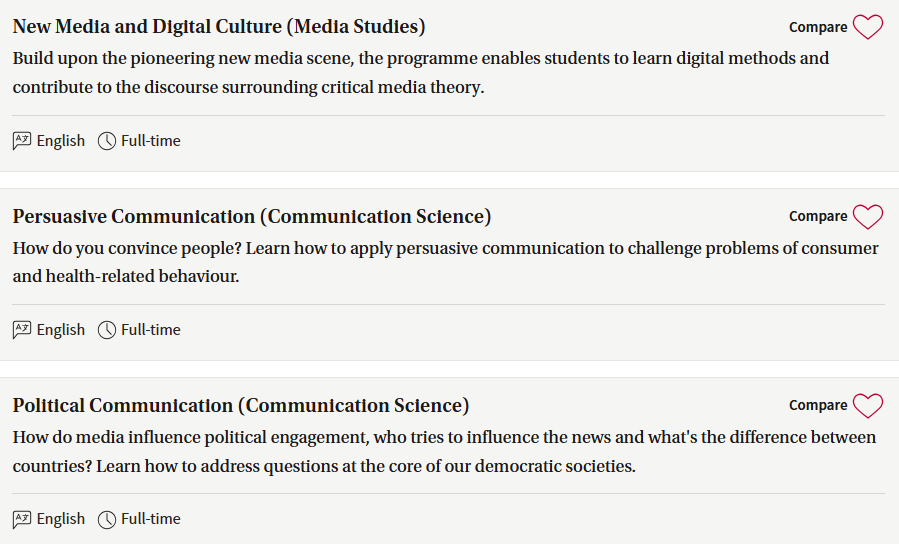Click clock icon under New Media program
The height and width of the screenshot is (544, 899).
pos(107,140)
